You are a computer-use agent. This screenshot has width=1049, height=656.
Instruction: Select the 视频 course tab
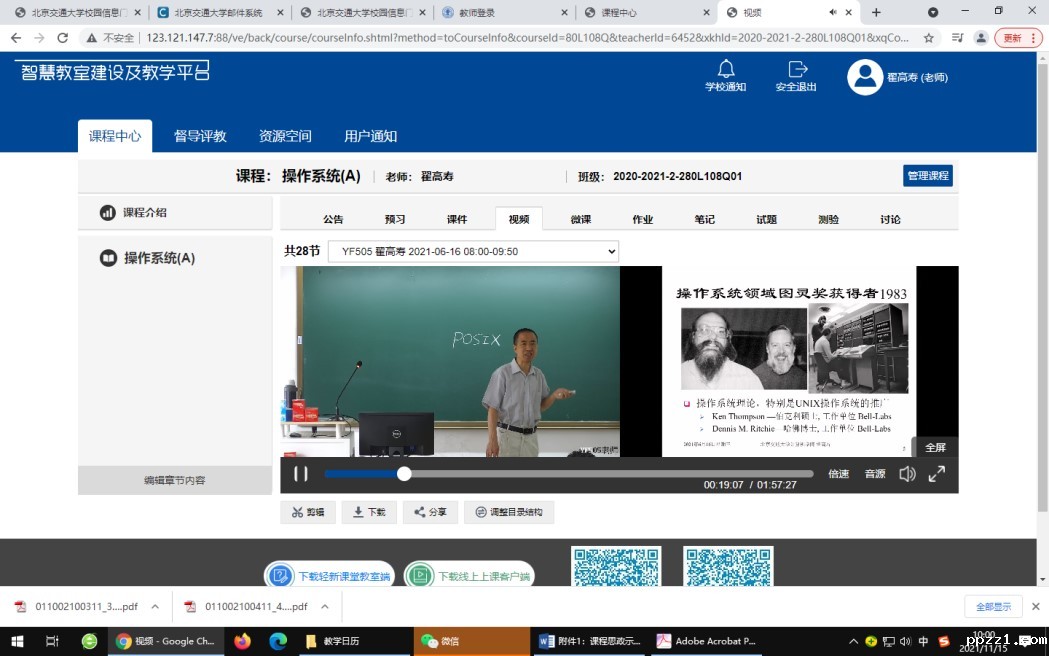(518, 219)
